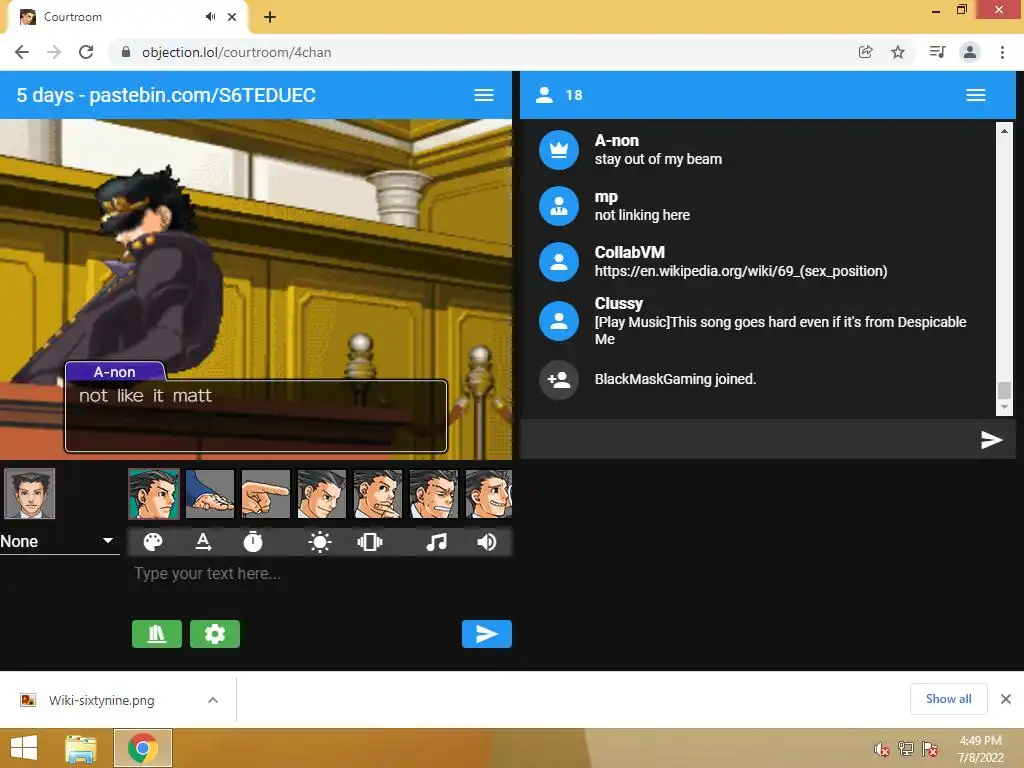Click the A-non chat message 'stay out of my beam'
1024x768 pixels.
(x=658, y=159)
